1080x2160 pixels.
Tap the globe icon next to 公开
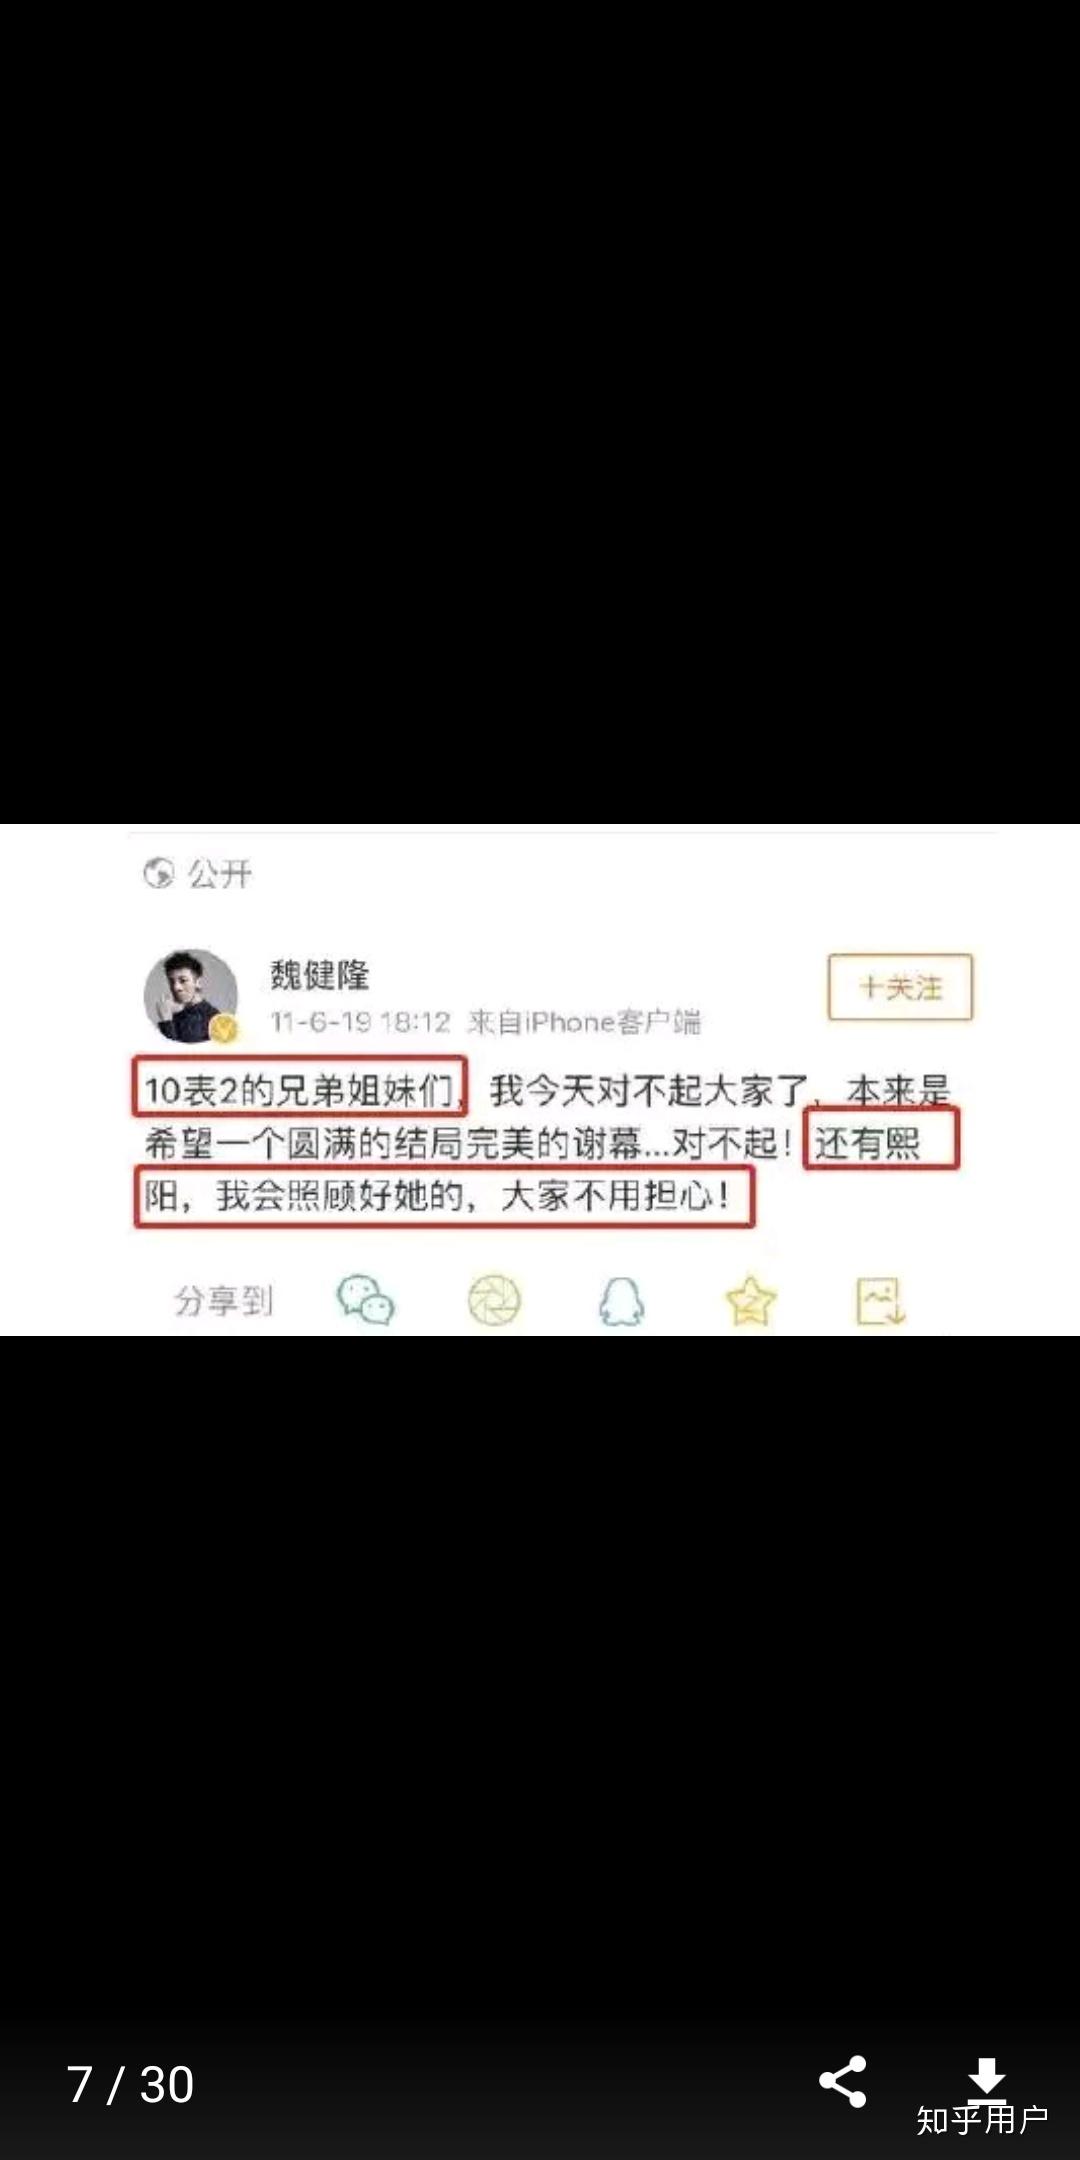[158, 873]
